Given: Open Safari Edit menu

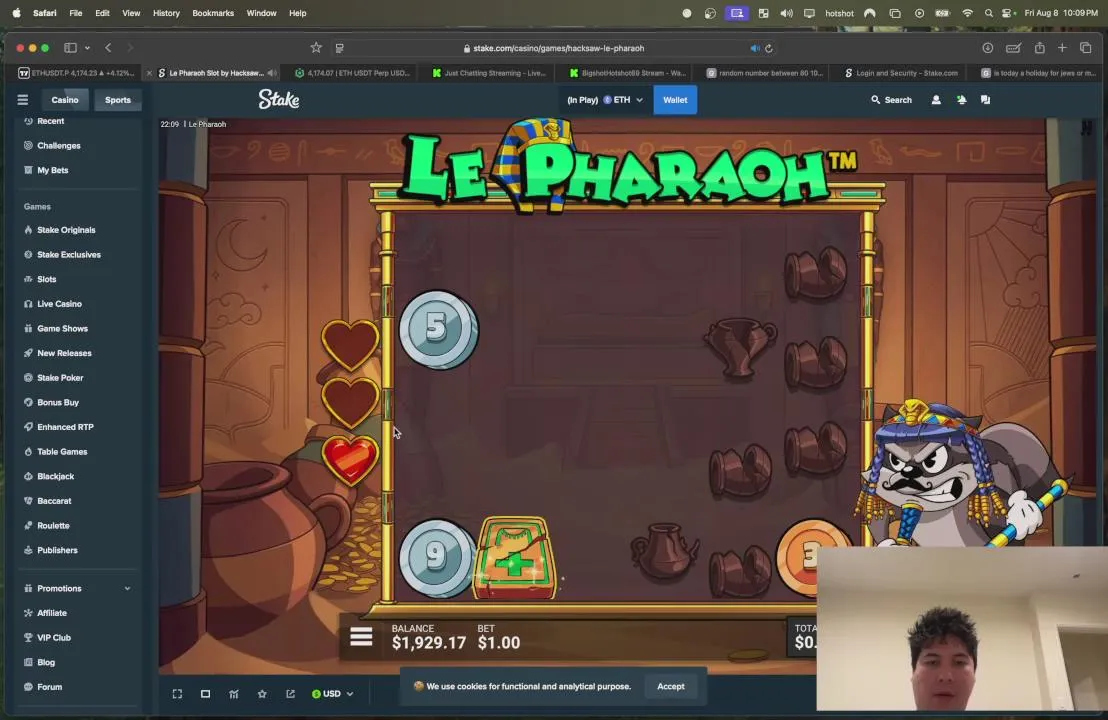Looking at the screenshot, I should [102, 13].
